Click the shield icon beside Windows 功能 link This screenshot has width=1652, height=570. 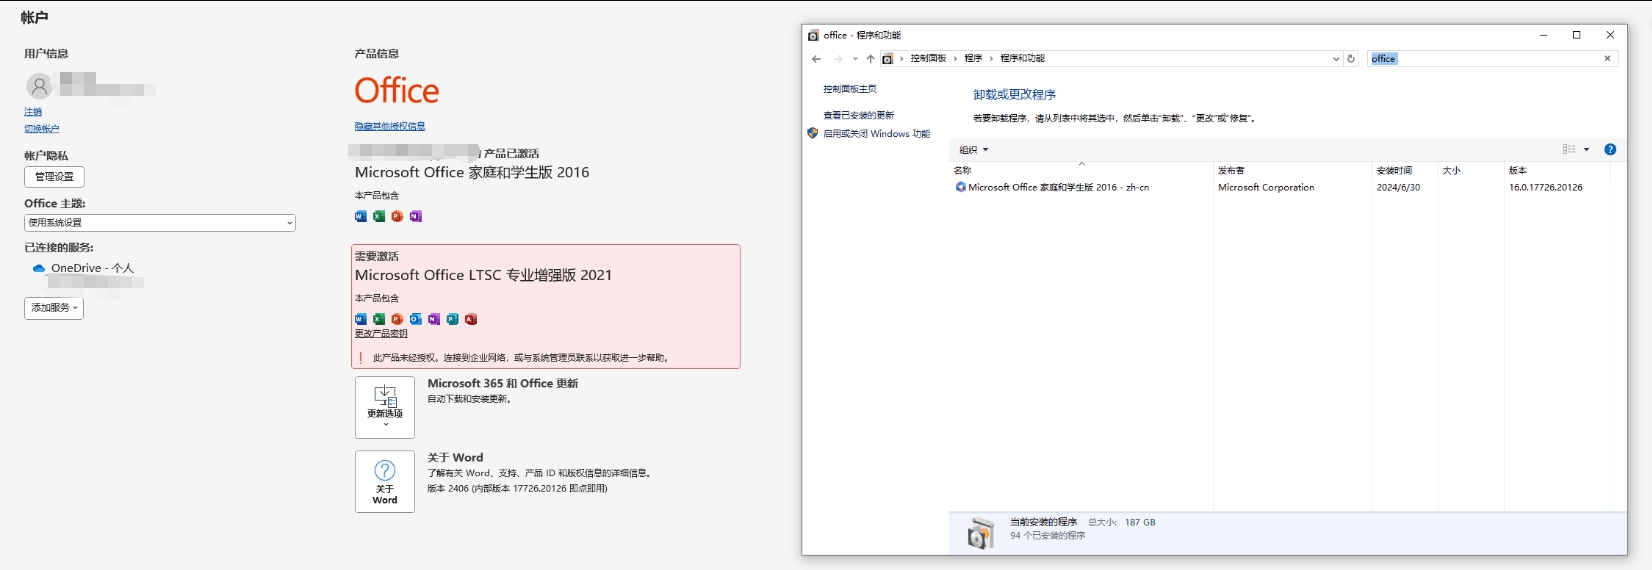pos(813,133)
